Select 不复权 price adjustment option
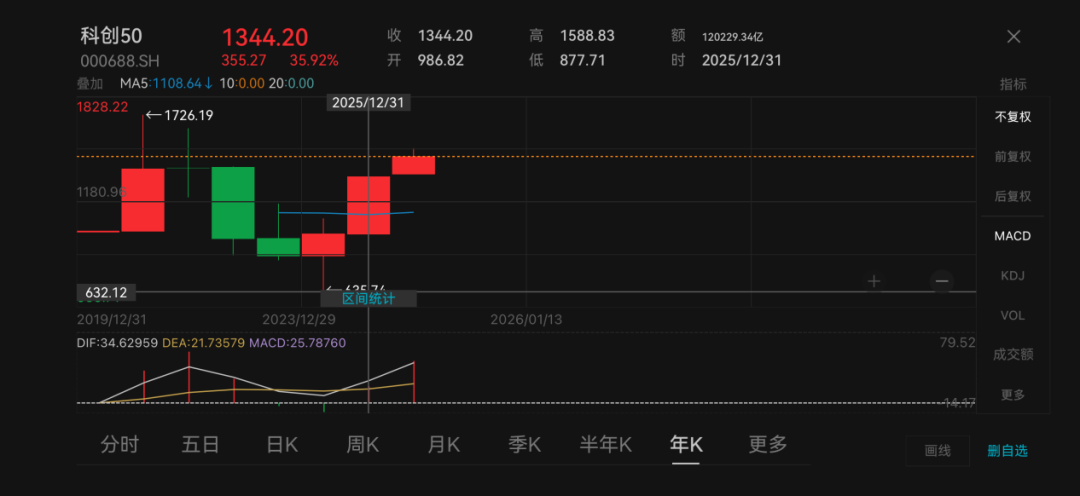Viewport: 1080px width, 496px height. click(1012, 117)
